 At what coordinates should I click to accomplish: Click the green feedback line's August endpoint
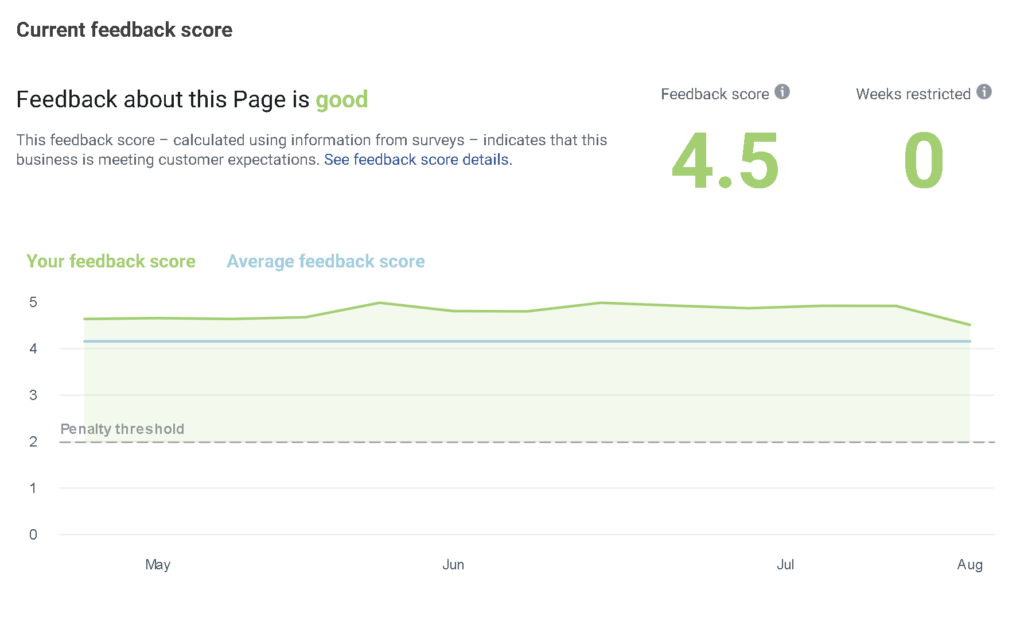pos(970,324)
